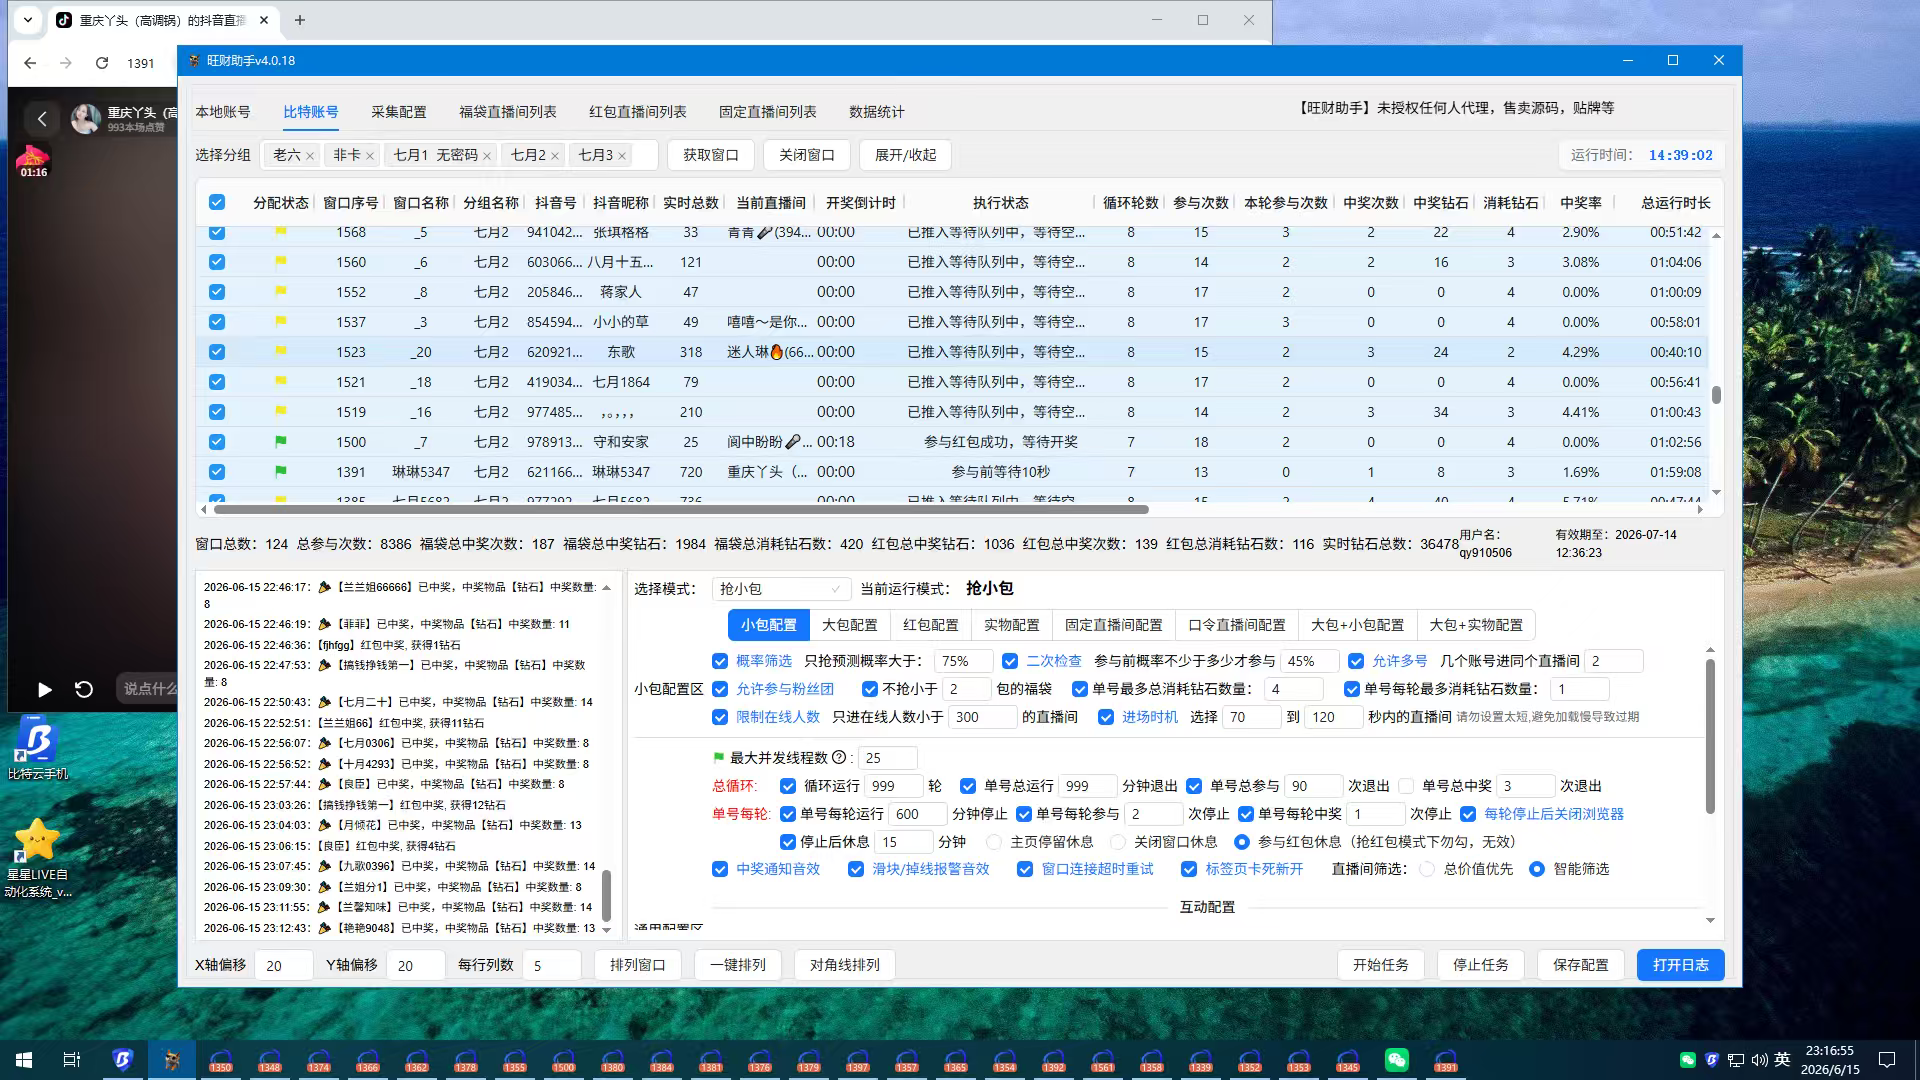Toggle the 允许参与粉丝团 checkbox

coord(720,689)
